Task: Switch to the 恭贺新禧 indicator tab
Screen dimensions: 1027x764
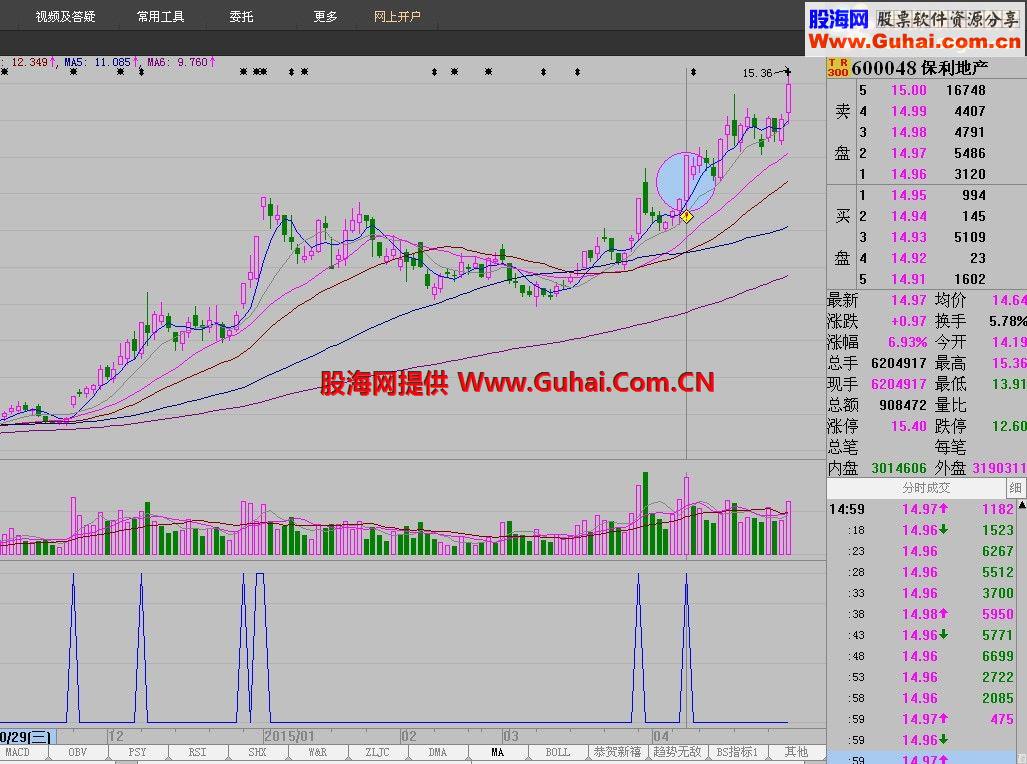Action: [617, 752]
